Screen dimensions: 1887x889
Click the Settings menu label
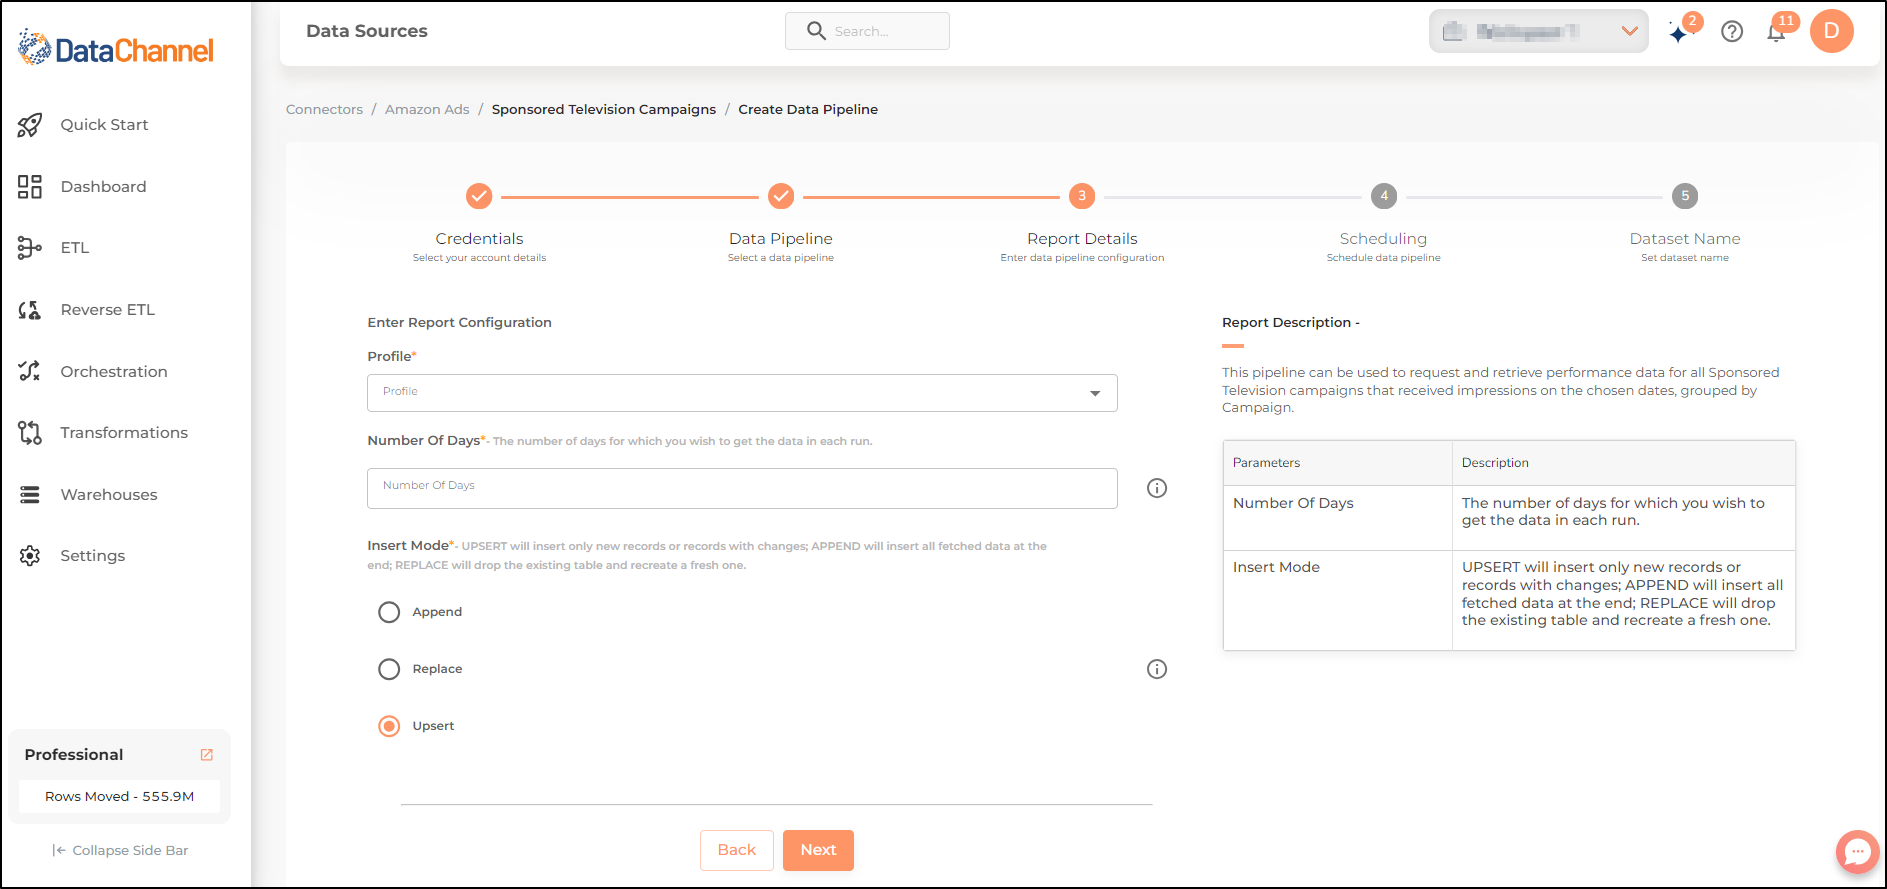click(92, 556)
